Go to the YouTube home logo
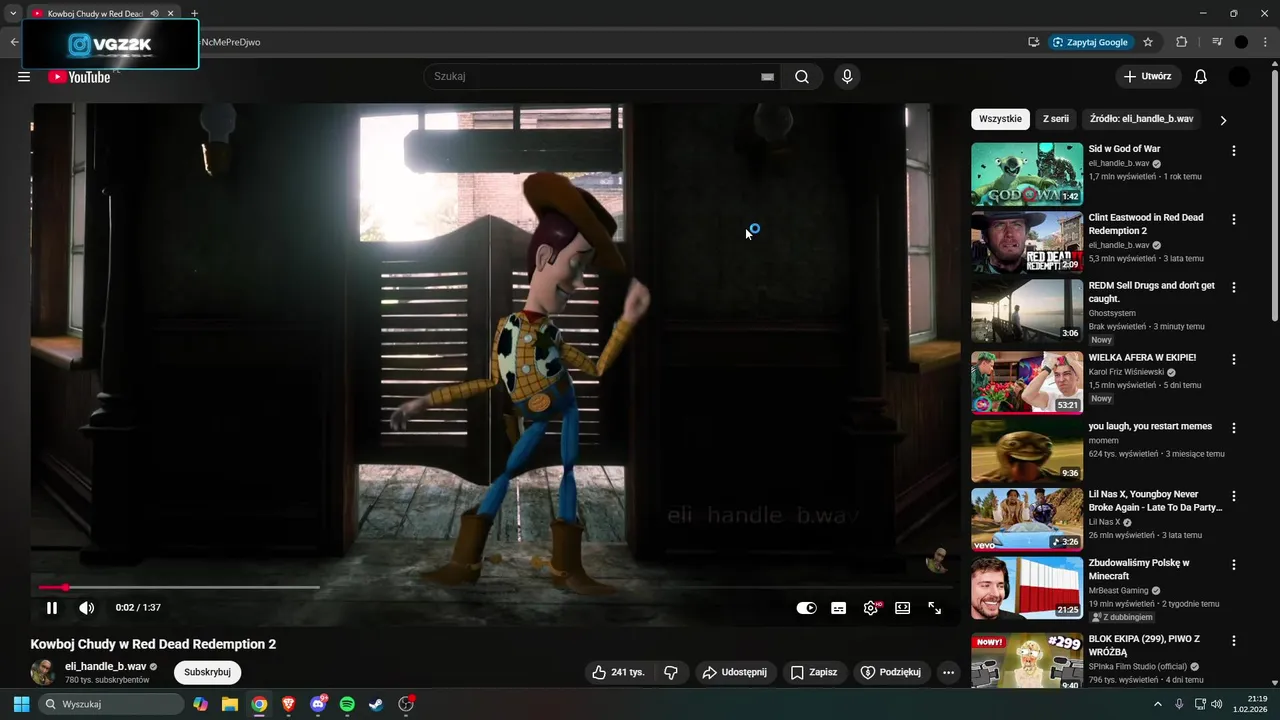Viewport: 1280px width, 720px height. point(79,77)
